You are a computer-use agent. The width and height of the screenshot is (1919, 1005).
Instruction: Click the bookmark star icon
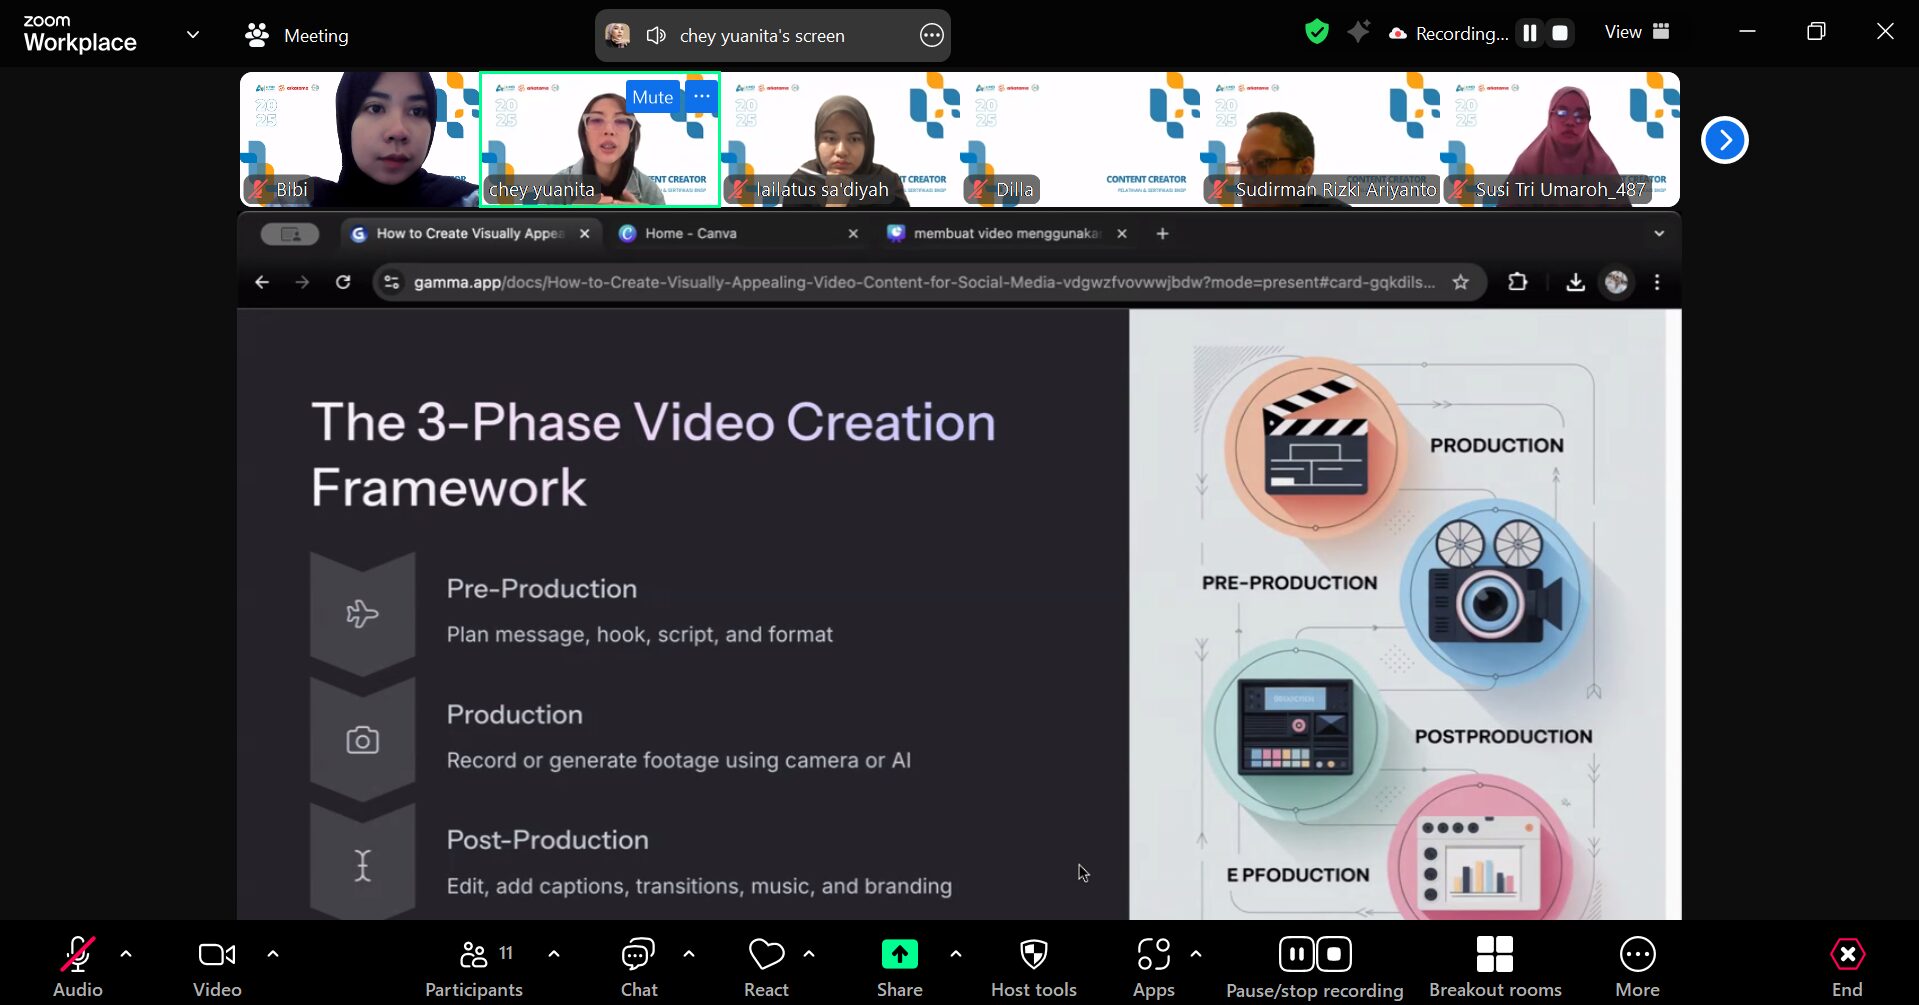coord(1461,283)
